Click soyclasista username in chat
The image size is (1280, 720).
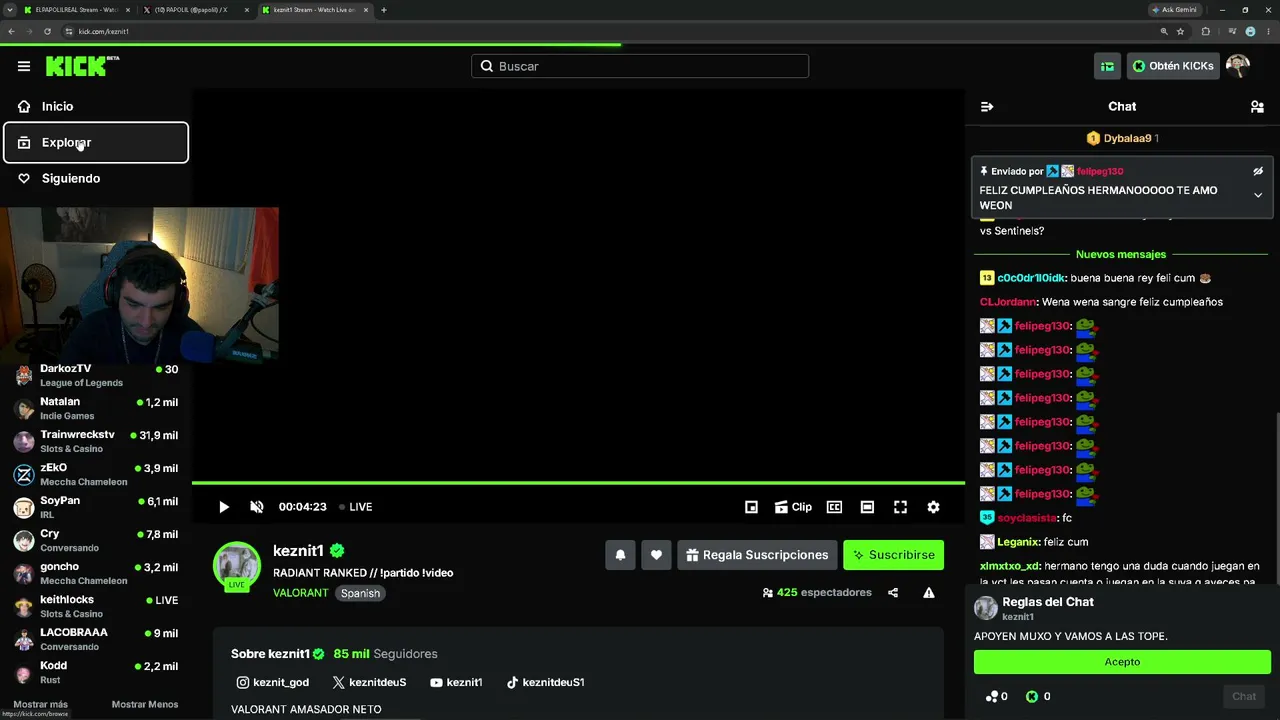coord(1027,518)
